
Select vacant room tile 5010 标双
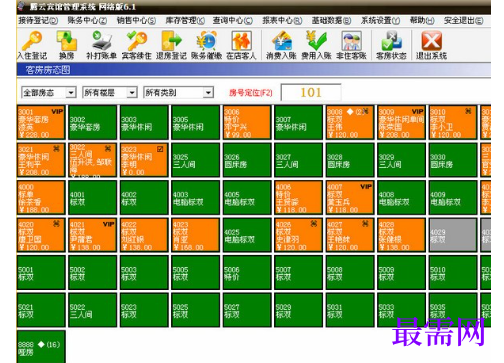click(453, 273)
